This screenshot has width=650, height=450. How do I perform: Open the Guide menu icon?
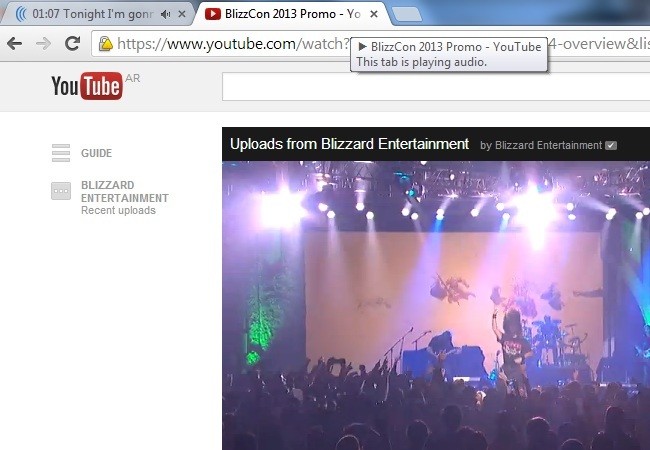(x=61, y=153)
